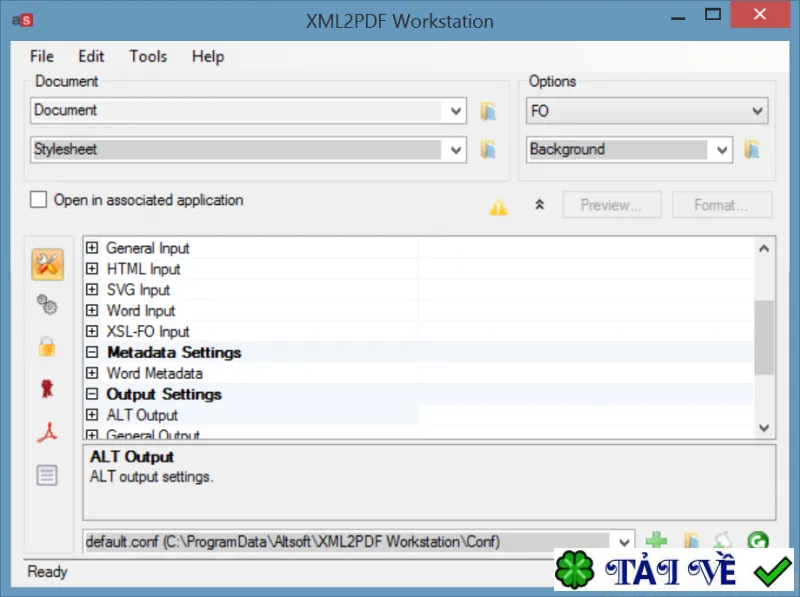Select the Word Metadata row label
Screen dimensions: 800x597
pyautogui.click(x=154, y=373)
